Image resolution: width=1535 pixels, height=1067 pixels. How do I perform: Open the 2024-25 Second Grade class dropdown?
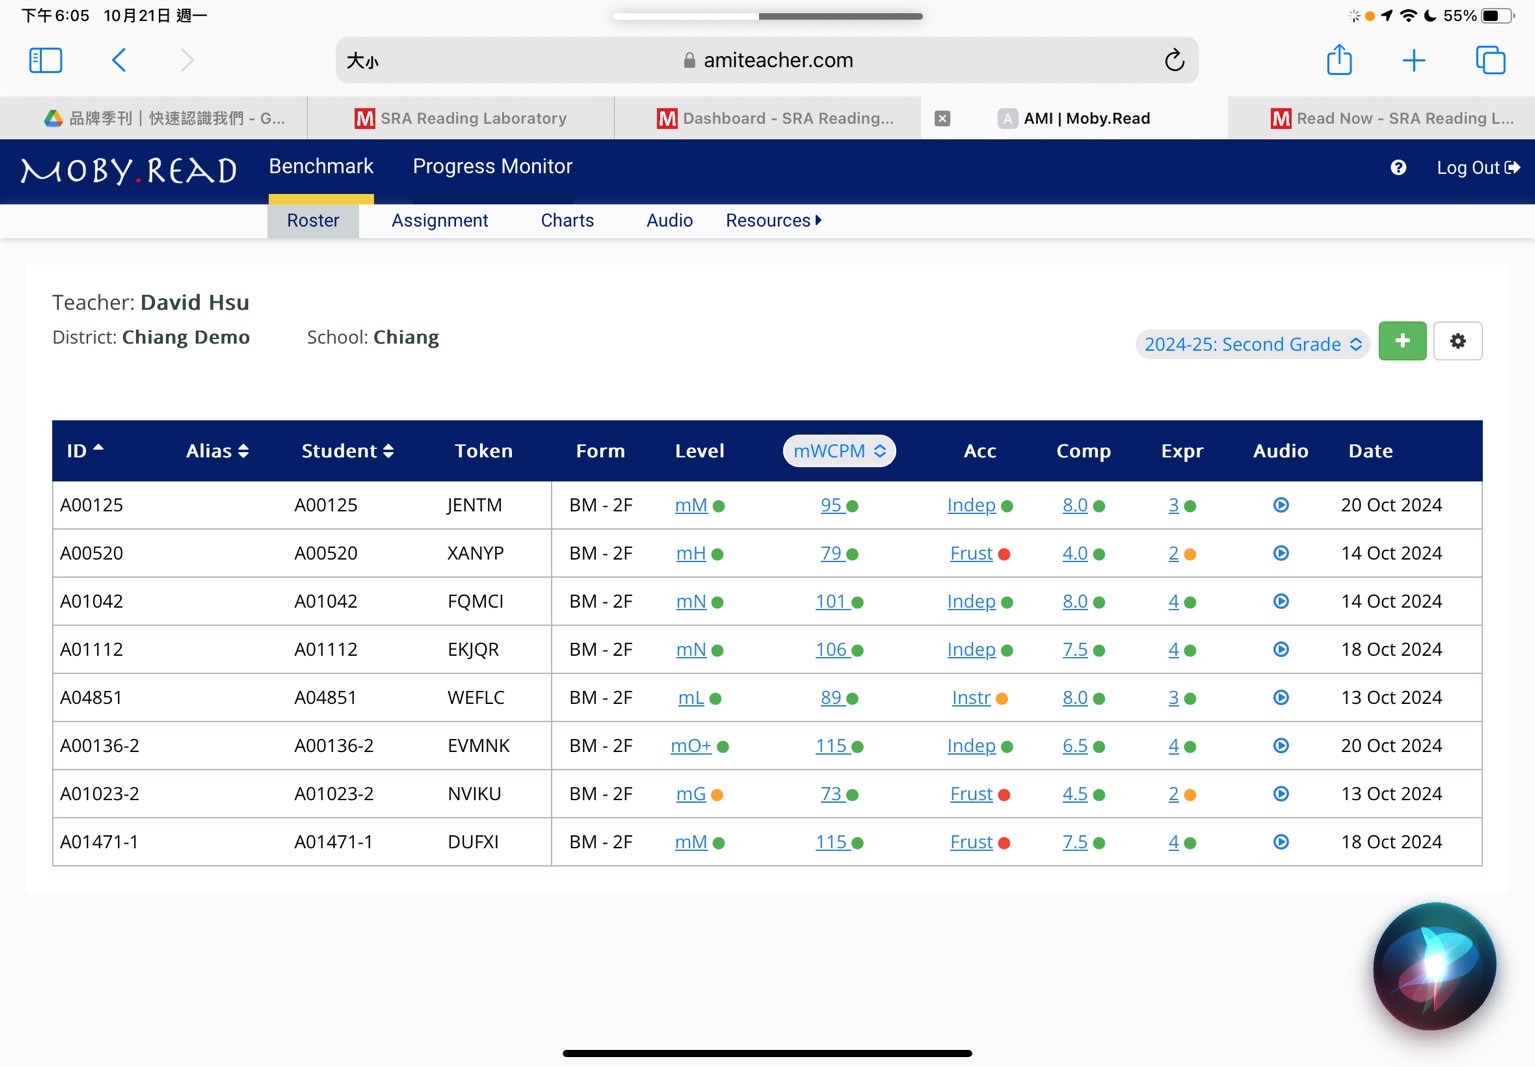[1252, 344]
